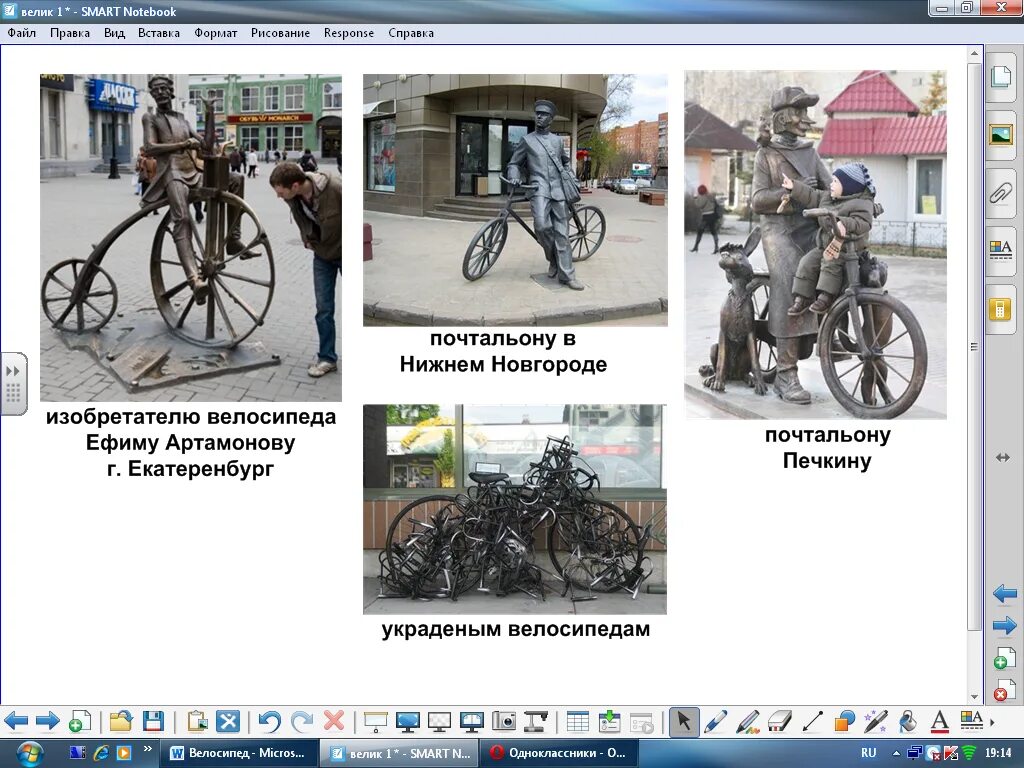Open the Response menu
The image size is (1024, 768).
[x=349, y=33]
